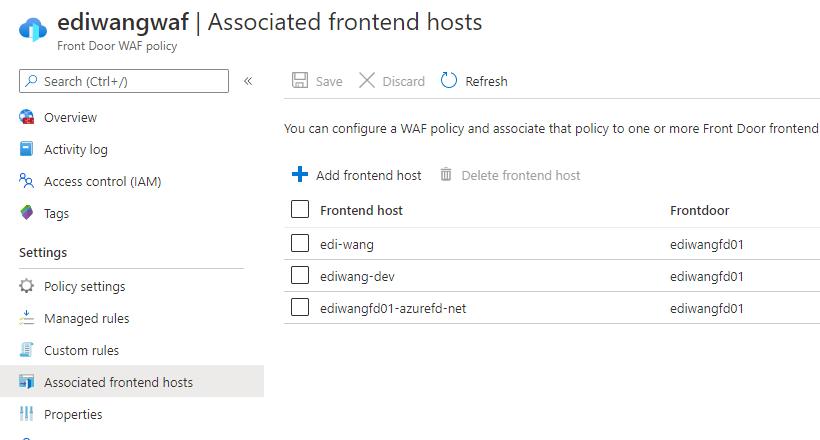Screen dimensions: 820x440
Task: Click the Refresh circular arrow icon
Action: click(449, 81)
